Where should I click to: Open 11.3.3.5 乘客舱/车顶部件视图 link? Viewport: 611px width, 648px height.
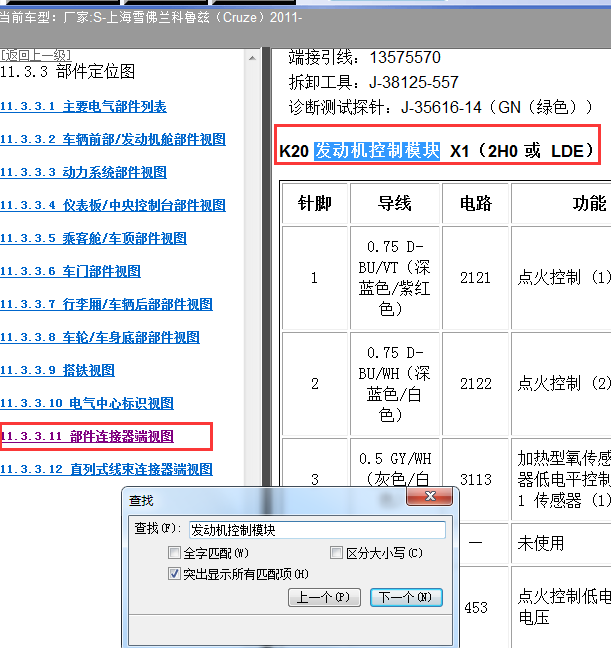click(93, 238)
